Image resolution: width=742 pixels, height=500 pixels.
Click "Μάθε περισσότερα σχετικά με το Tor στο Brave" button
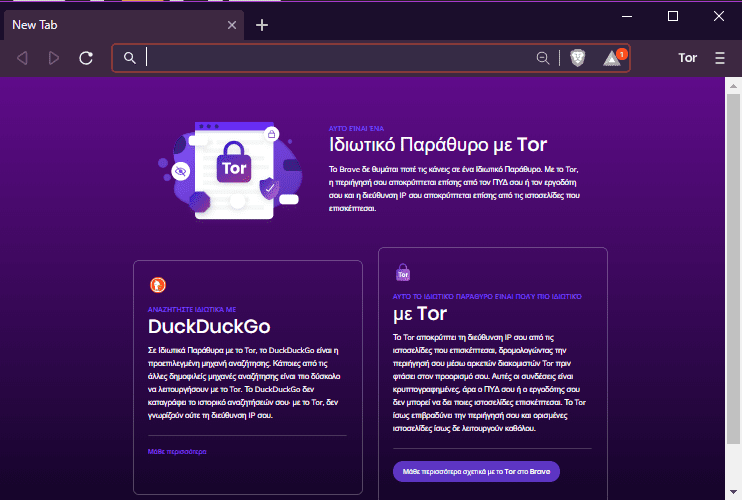tap(476, 472)
